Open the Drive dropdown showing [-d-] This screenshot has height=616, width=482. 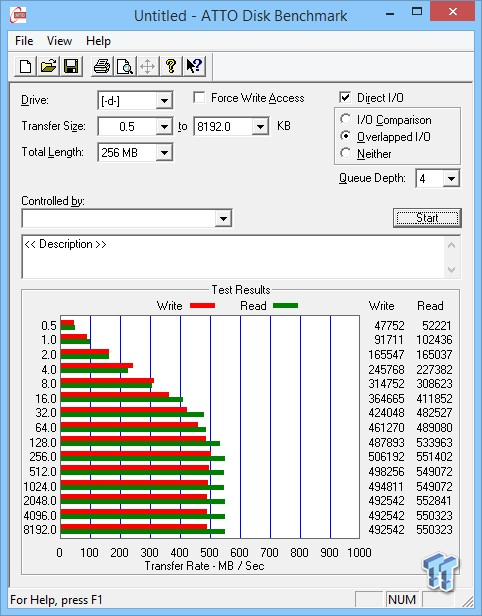click(x=164, y=101)
